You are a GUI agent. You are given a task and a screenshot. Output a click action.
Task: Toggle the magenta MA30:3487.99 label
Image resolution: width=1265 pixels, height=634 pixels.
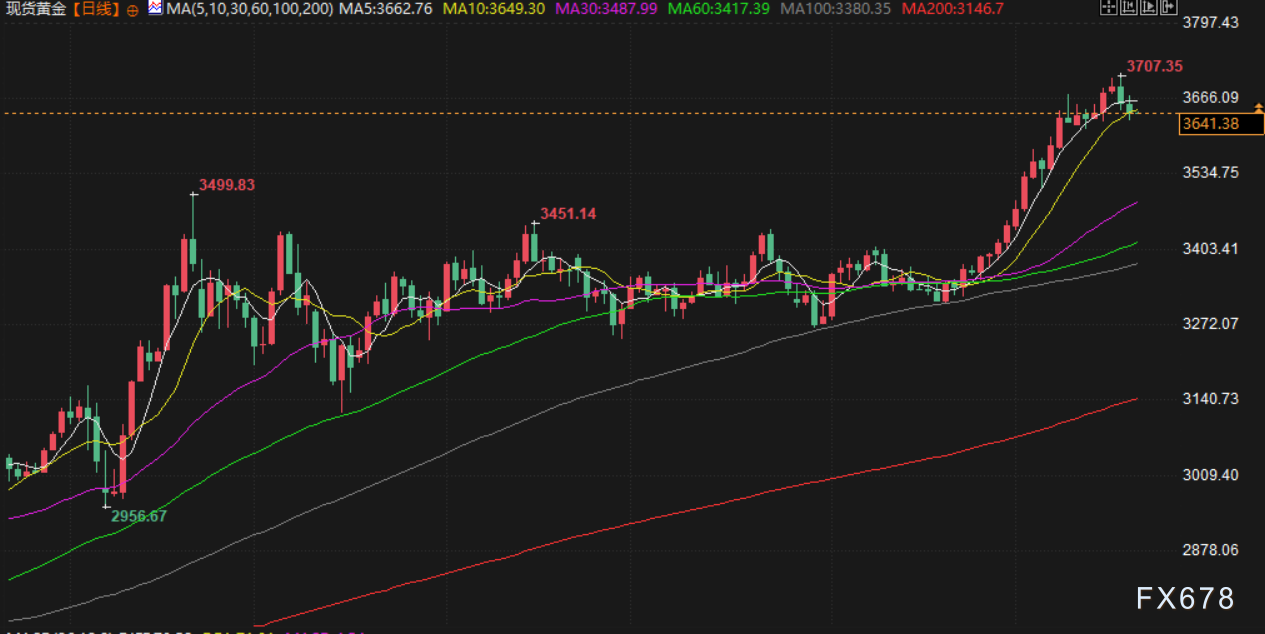click(605, 8)
